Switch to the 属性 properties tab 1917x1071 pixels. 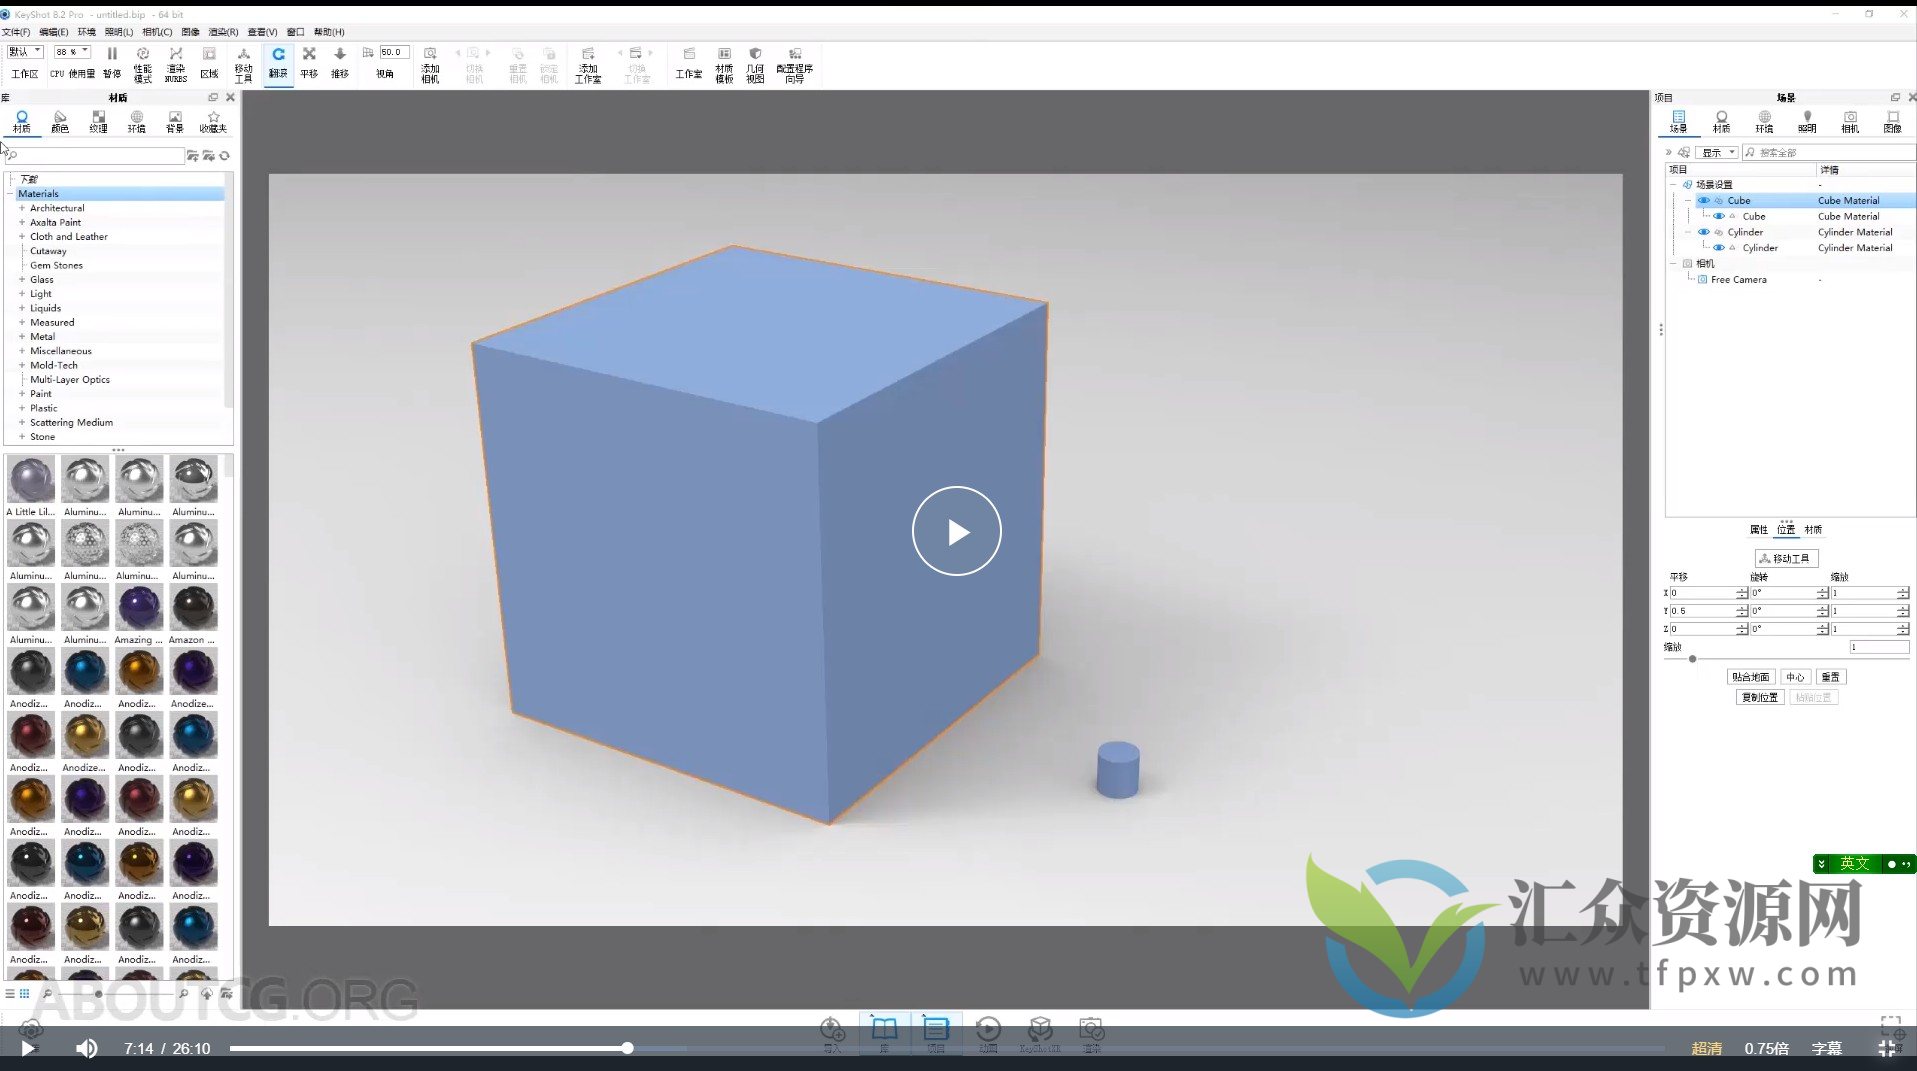coord(1758,530)
